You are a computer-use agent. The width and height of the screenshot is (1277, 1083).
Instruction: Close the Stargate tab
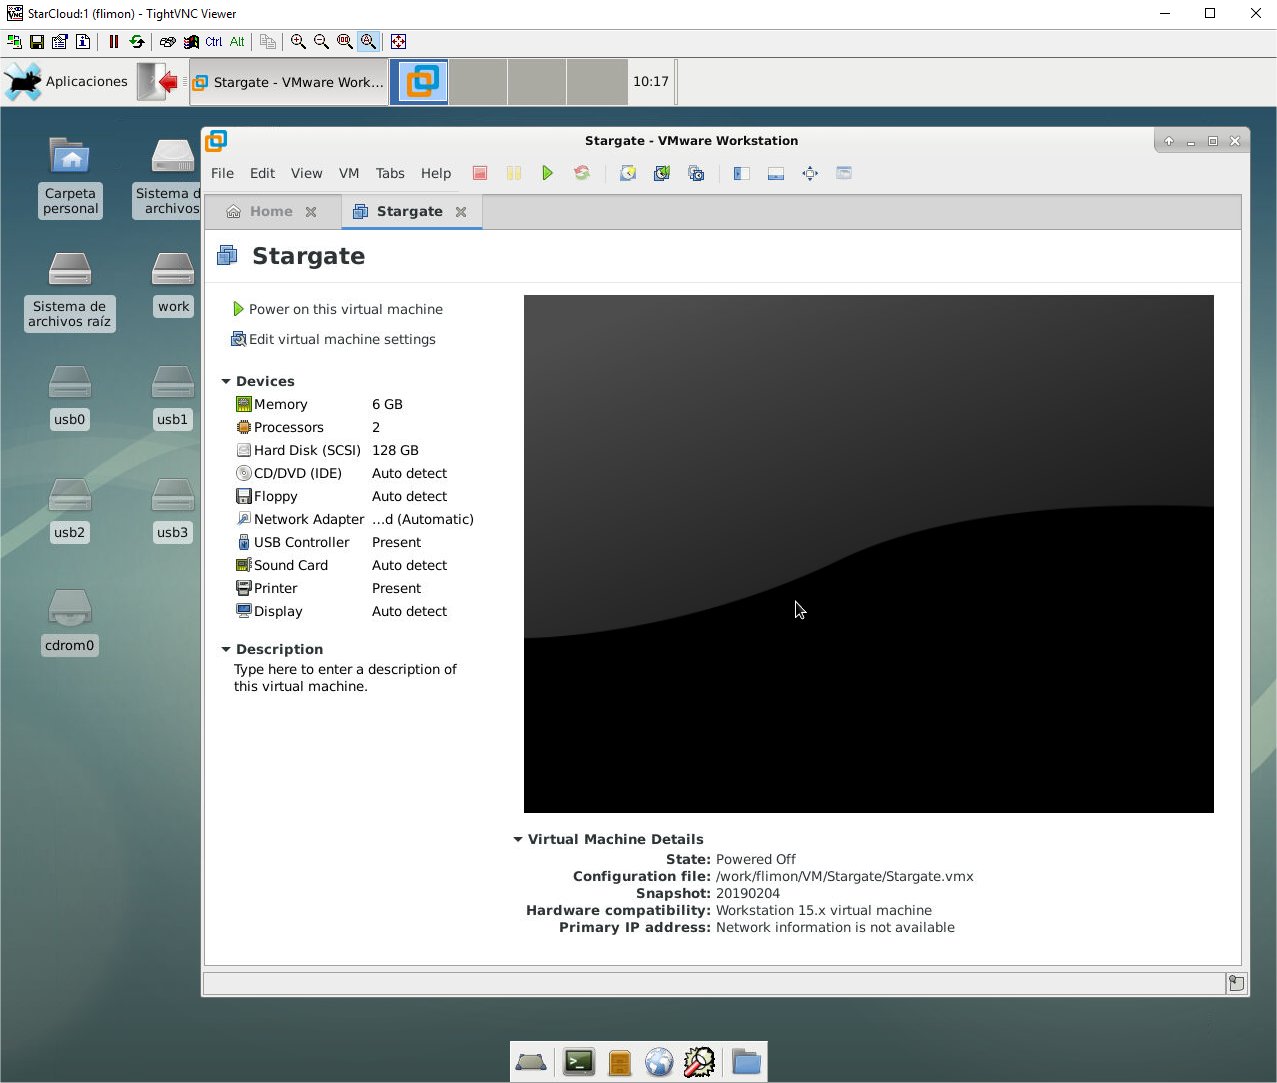point(461,212)
